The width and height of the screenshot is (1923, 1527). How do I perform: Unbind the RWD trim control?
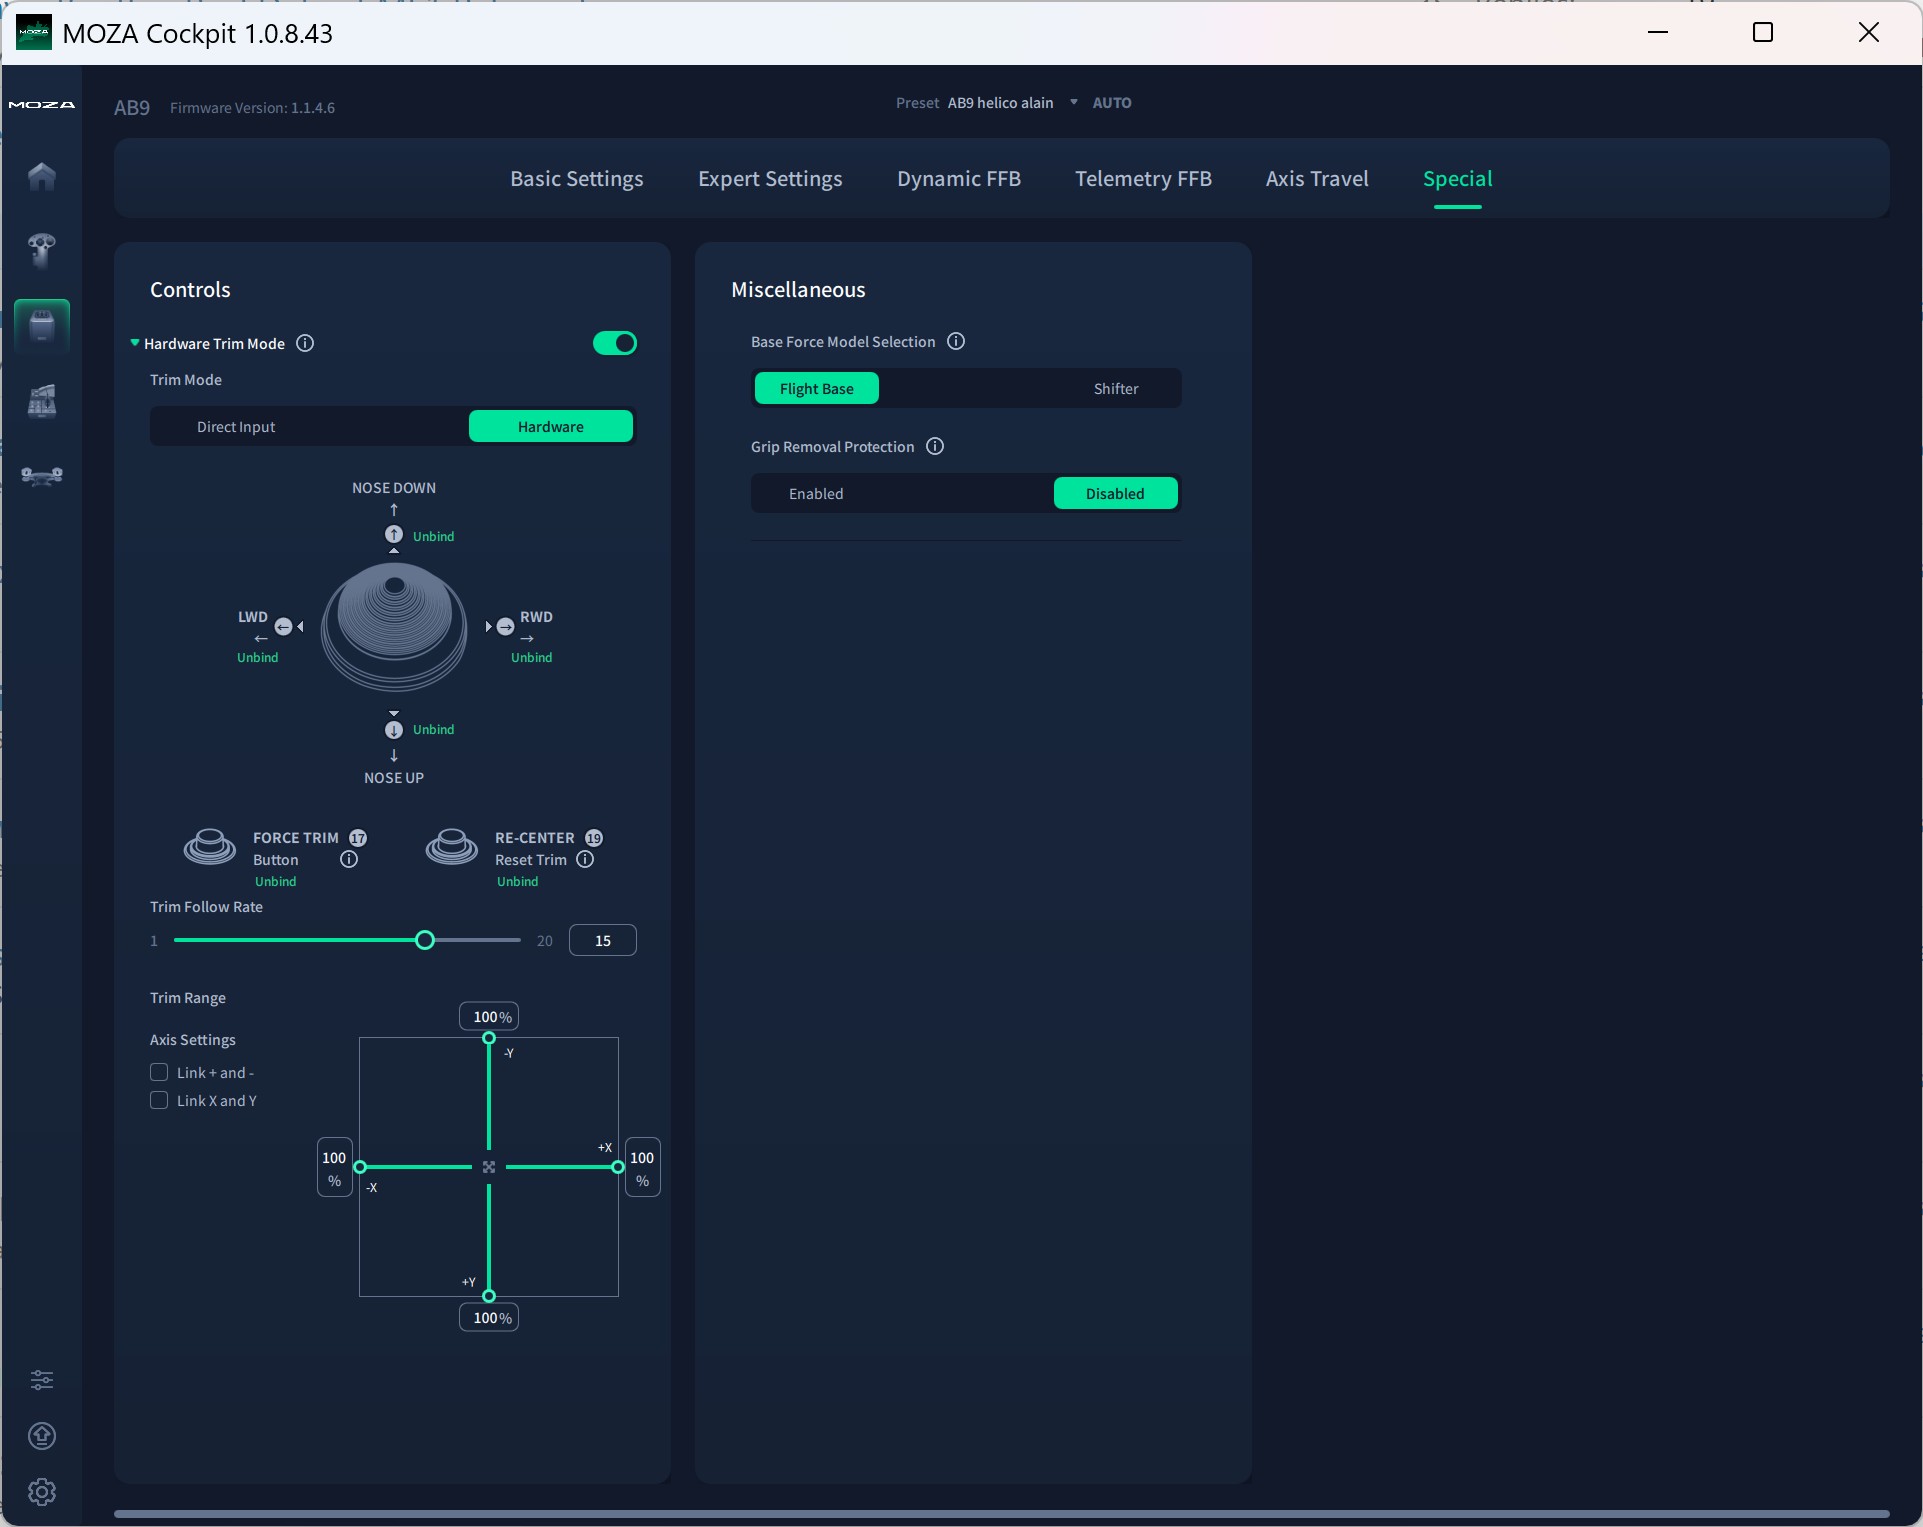tap(531, 657)
